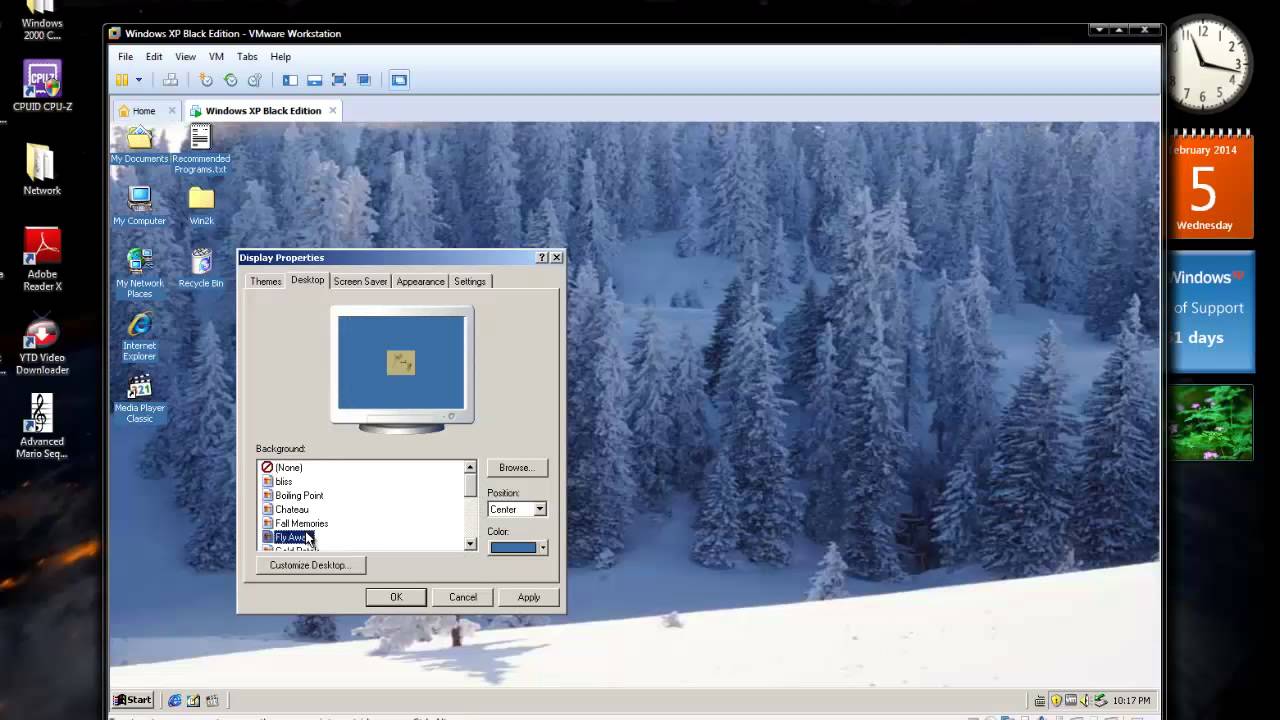Image resolution: width=1280 pixels, height=720 pixels.
Task: Click the Customize Desktop... button
Action: click(311, 565)
